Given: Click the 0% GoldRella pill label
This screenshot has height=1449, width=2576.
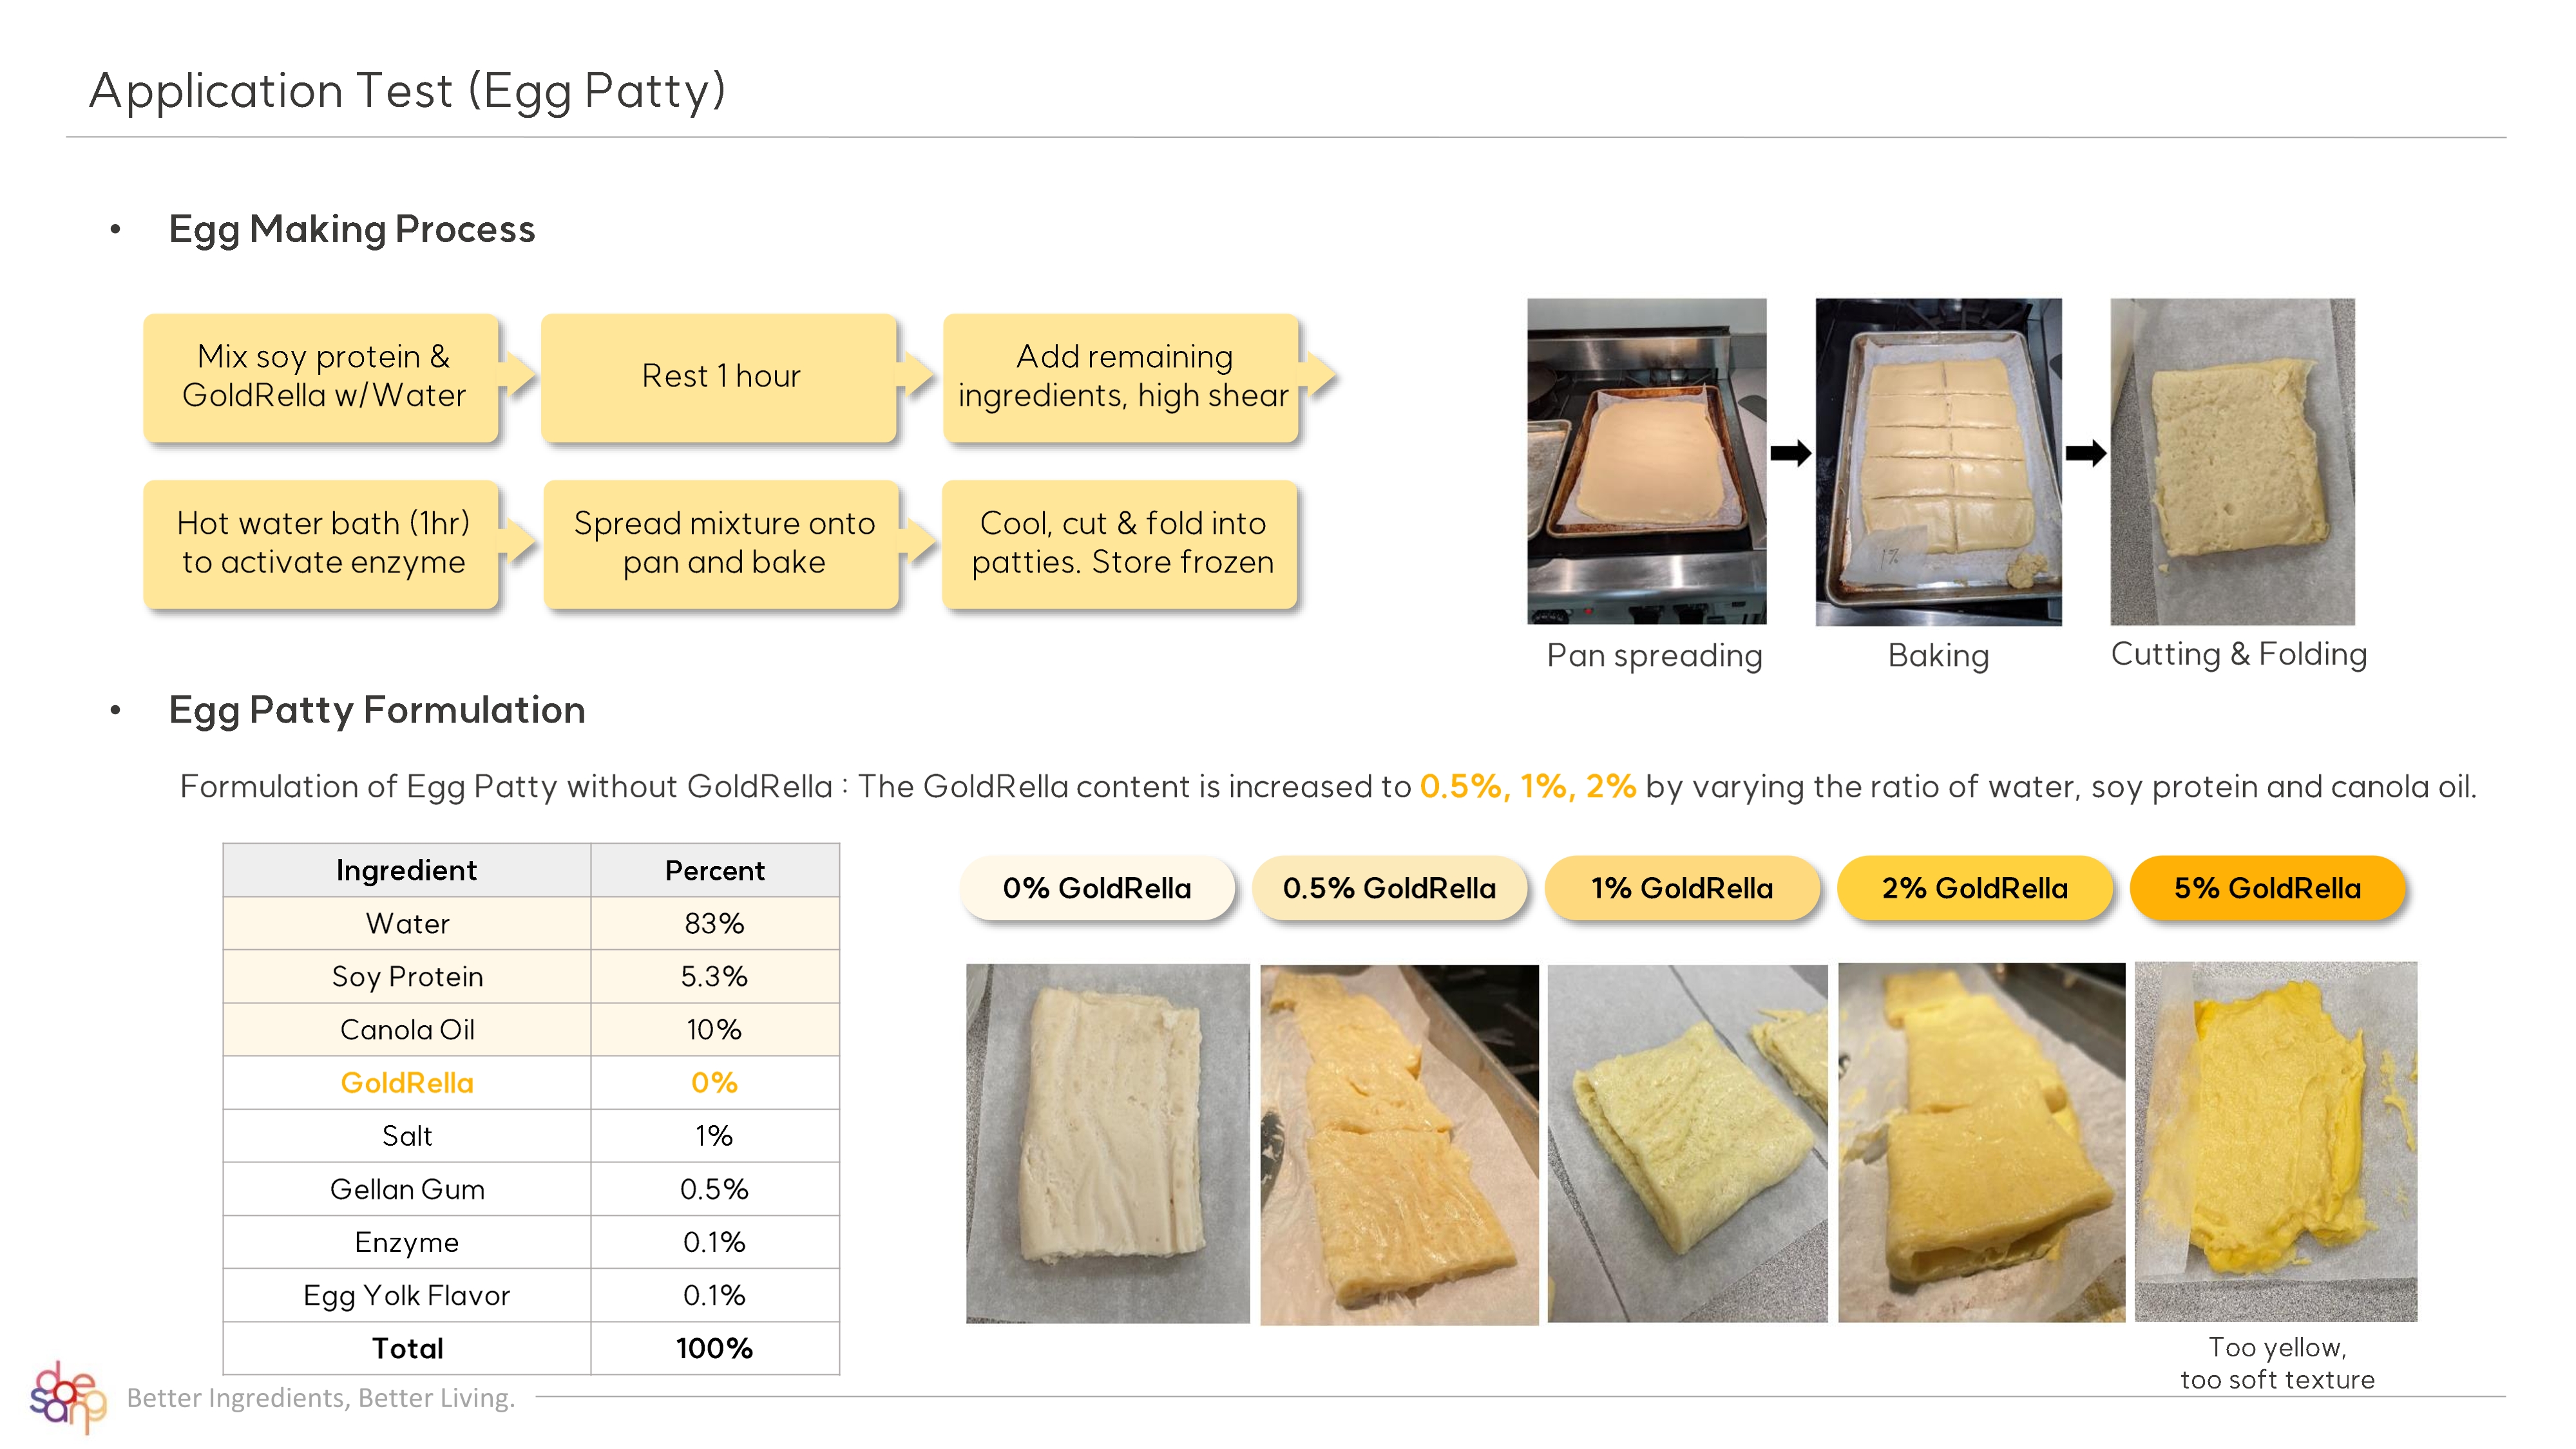Looking at the screenshot, I should (1097, 888).
